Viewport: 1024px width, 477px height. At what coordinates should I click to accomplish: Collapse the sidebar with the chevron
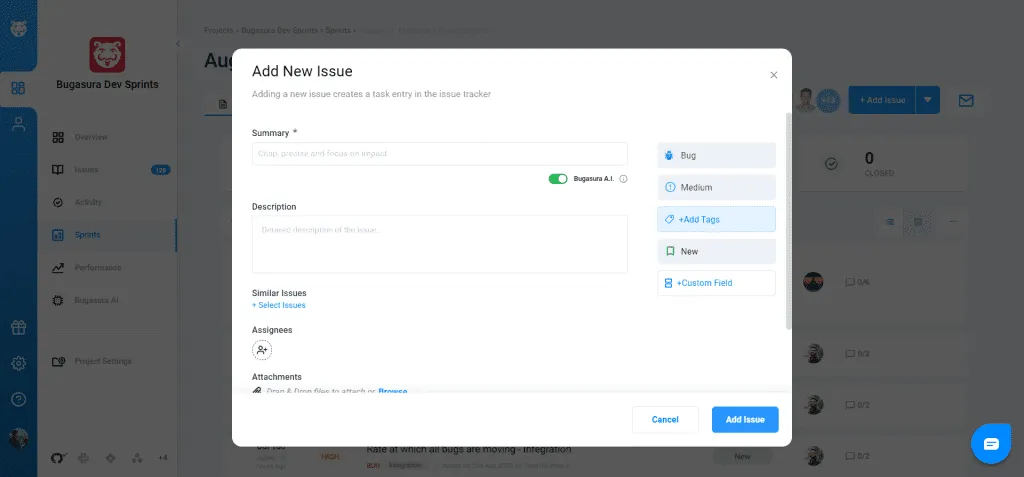[x=178, y=44]
